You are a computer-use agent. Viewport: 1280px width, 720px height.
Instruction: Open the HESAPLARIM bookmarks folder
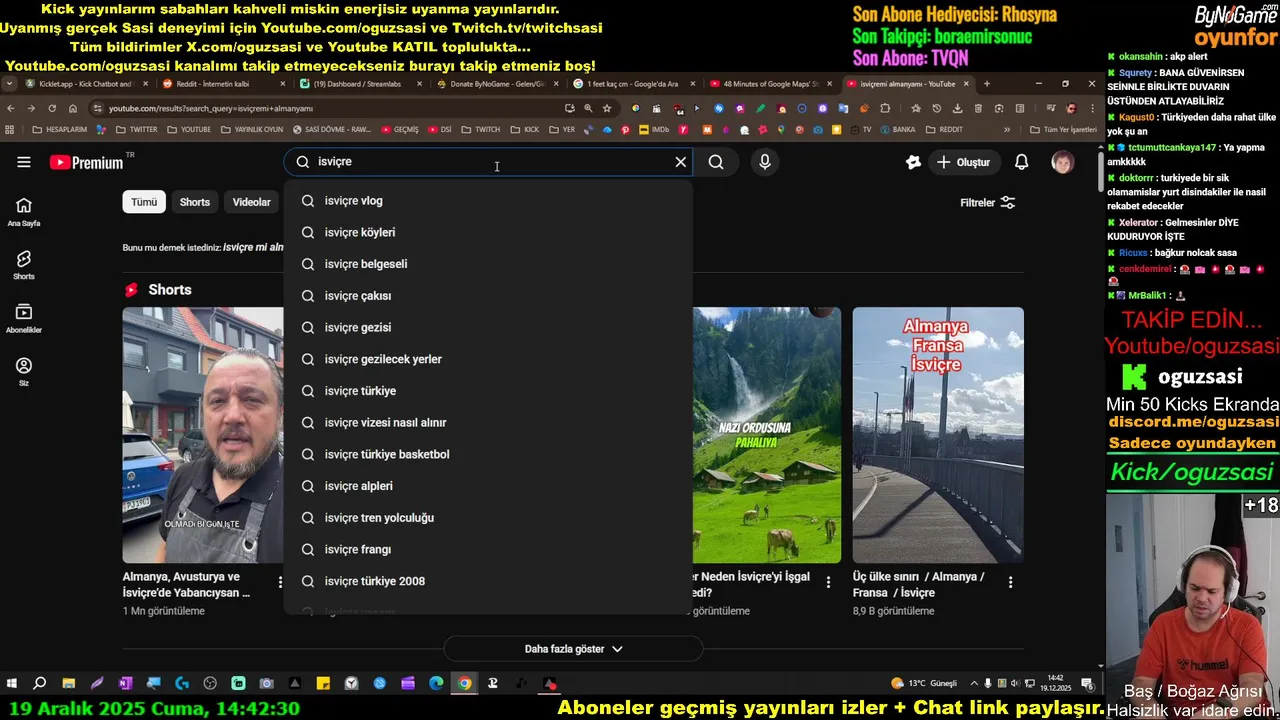tap(59, 129)
